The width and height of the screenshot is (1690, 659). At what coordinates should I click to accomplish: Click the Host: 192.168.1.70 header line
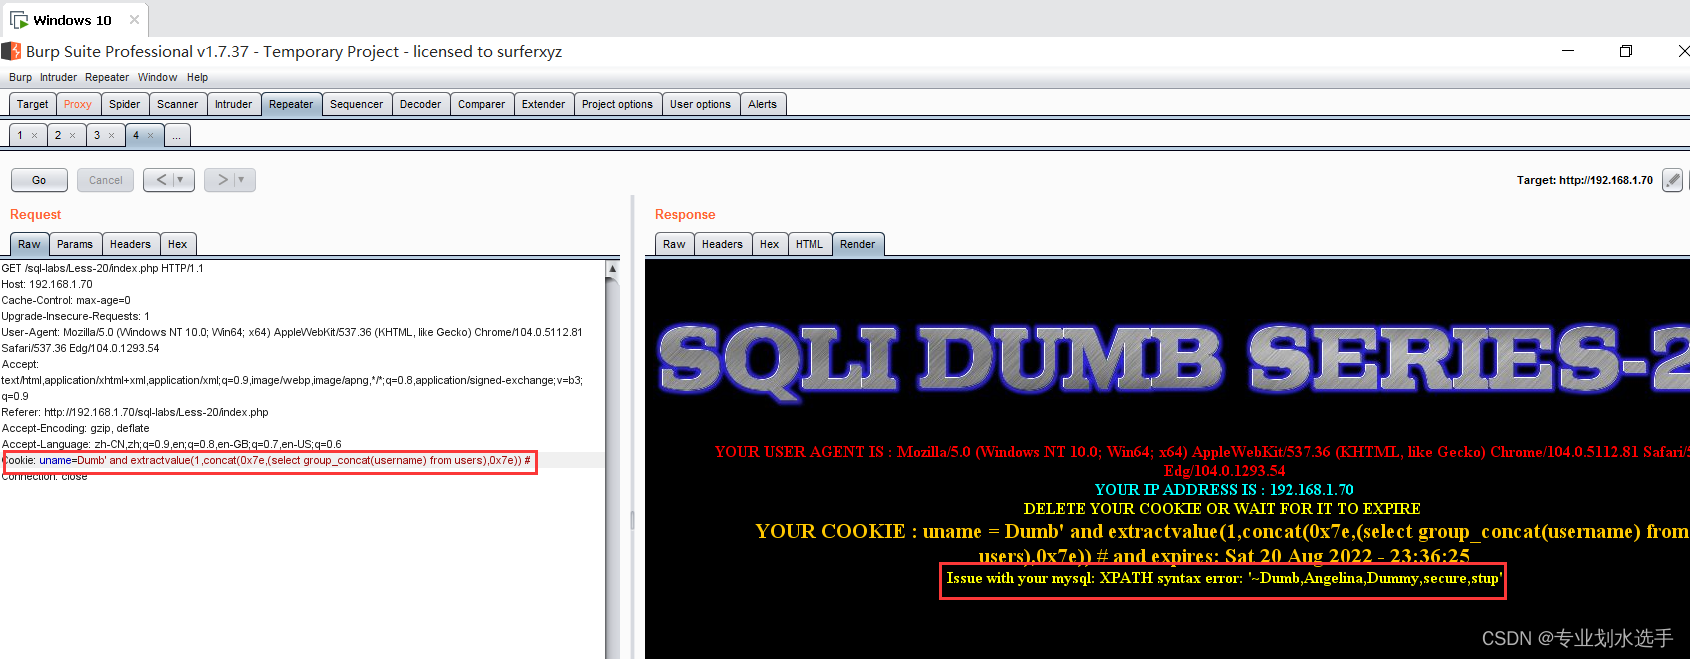[x=47, y=284]
